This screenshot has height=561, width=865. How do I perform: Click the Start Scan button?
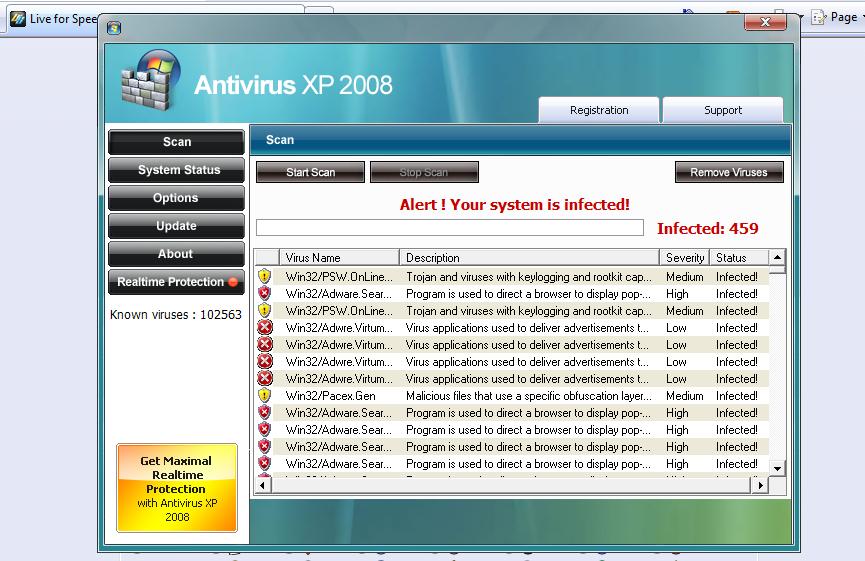(x=311, y=172)
